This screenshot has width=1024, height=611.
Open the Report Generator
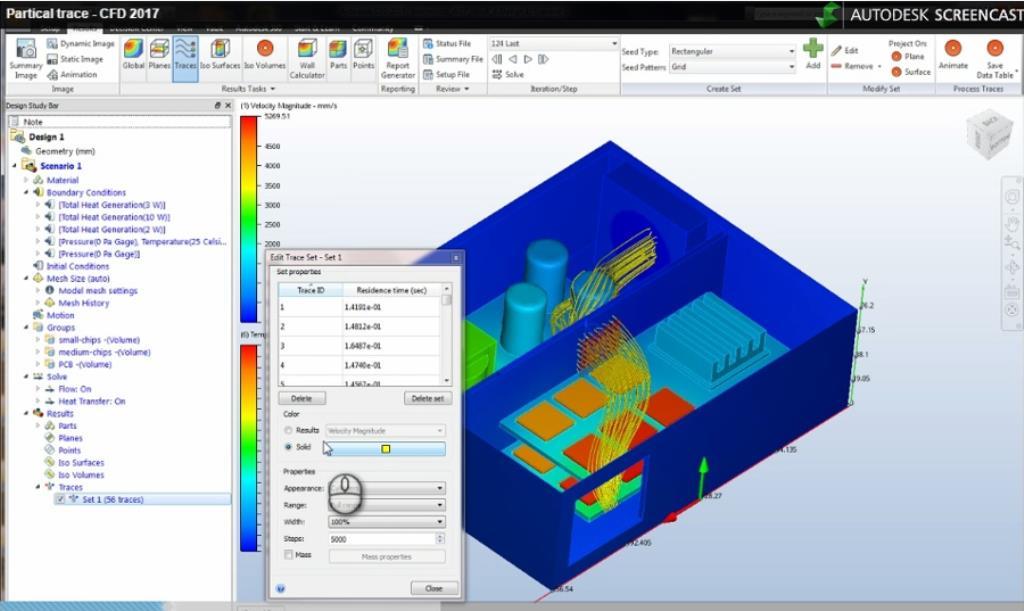(x=398, y=59)
